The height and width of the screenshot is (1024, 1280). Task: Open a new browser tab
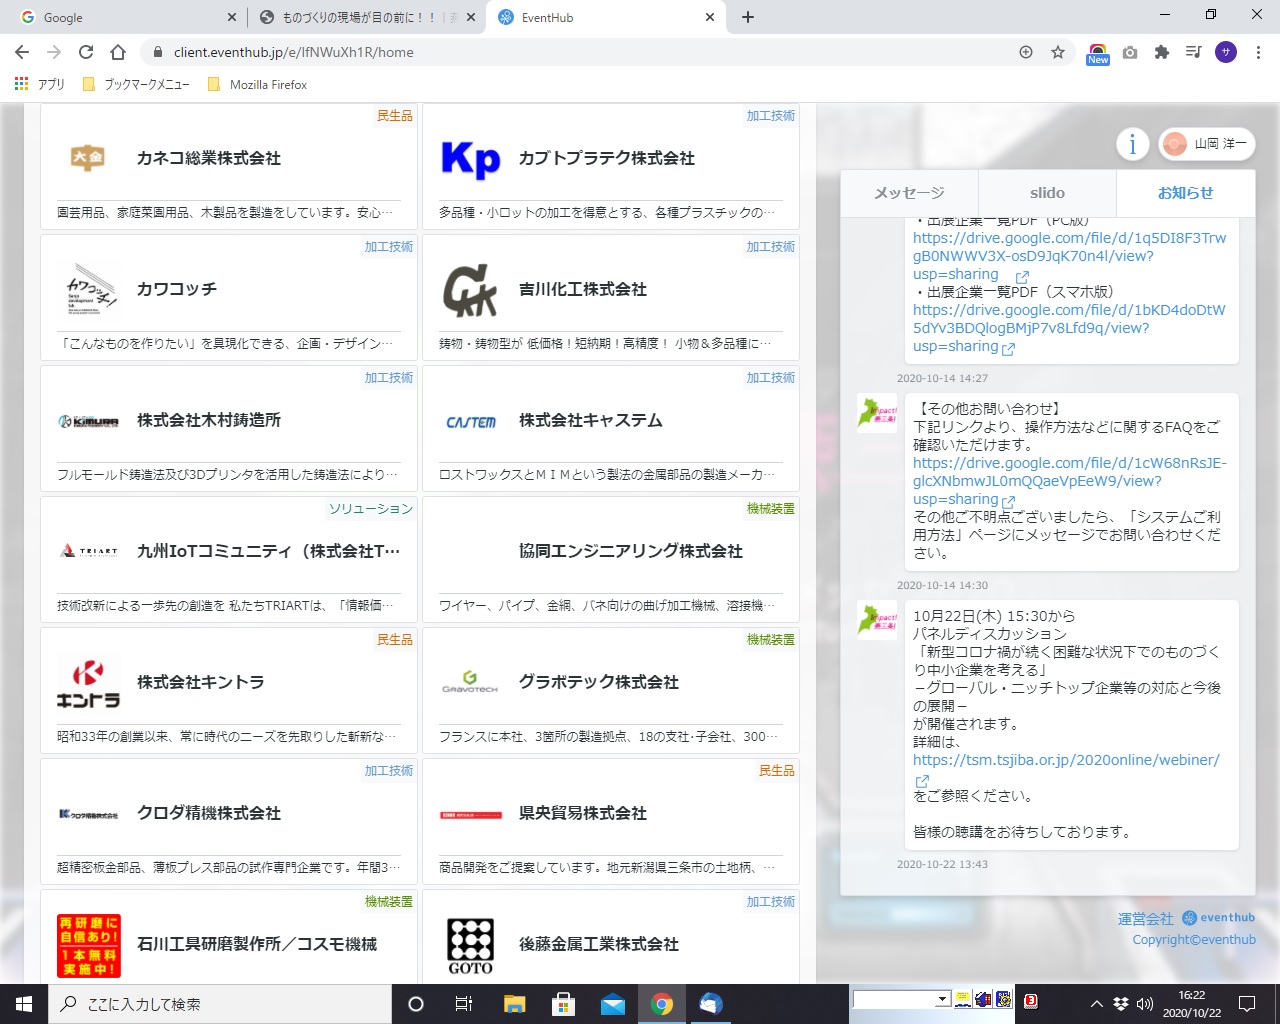[748, 17]
